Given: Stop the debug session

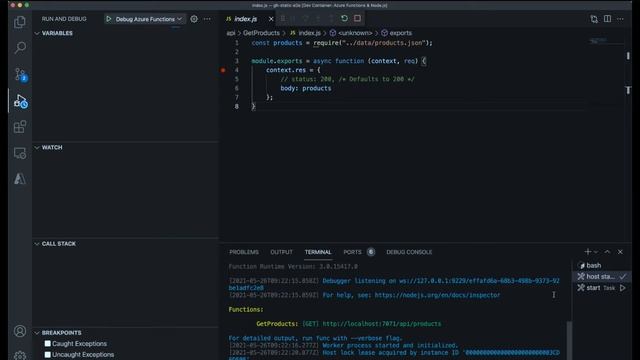Looking at the screenshot, I should pyautogui.click(x=358, y=18).
